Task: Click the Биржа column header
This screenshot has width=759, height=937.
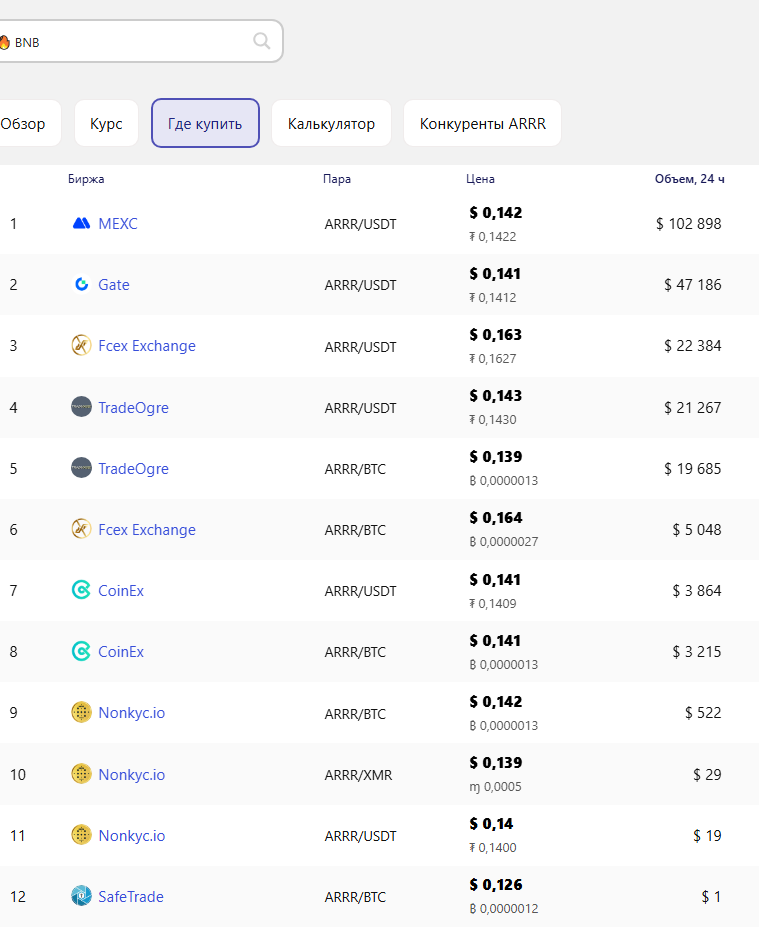Action: 86,179
